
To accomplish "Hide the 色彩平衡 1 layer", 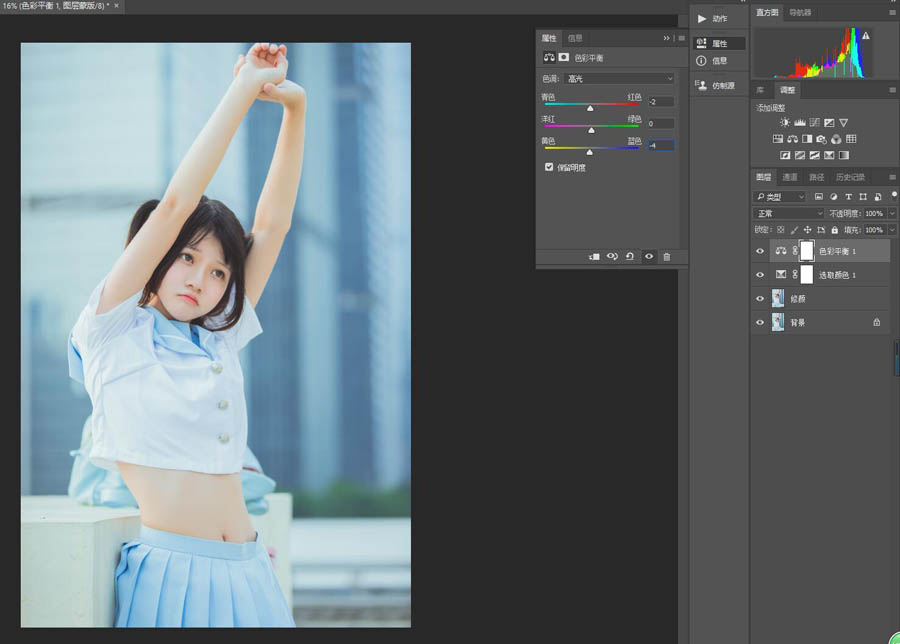I will [760, 251].
